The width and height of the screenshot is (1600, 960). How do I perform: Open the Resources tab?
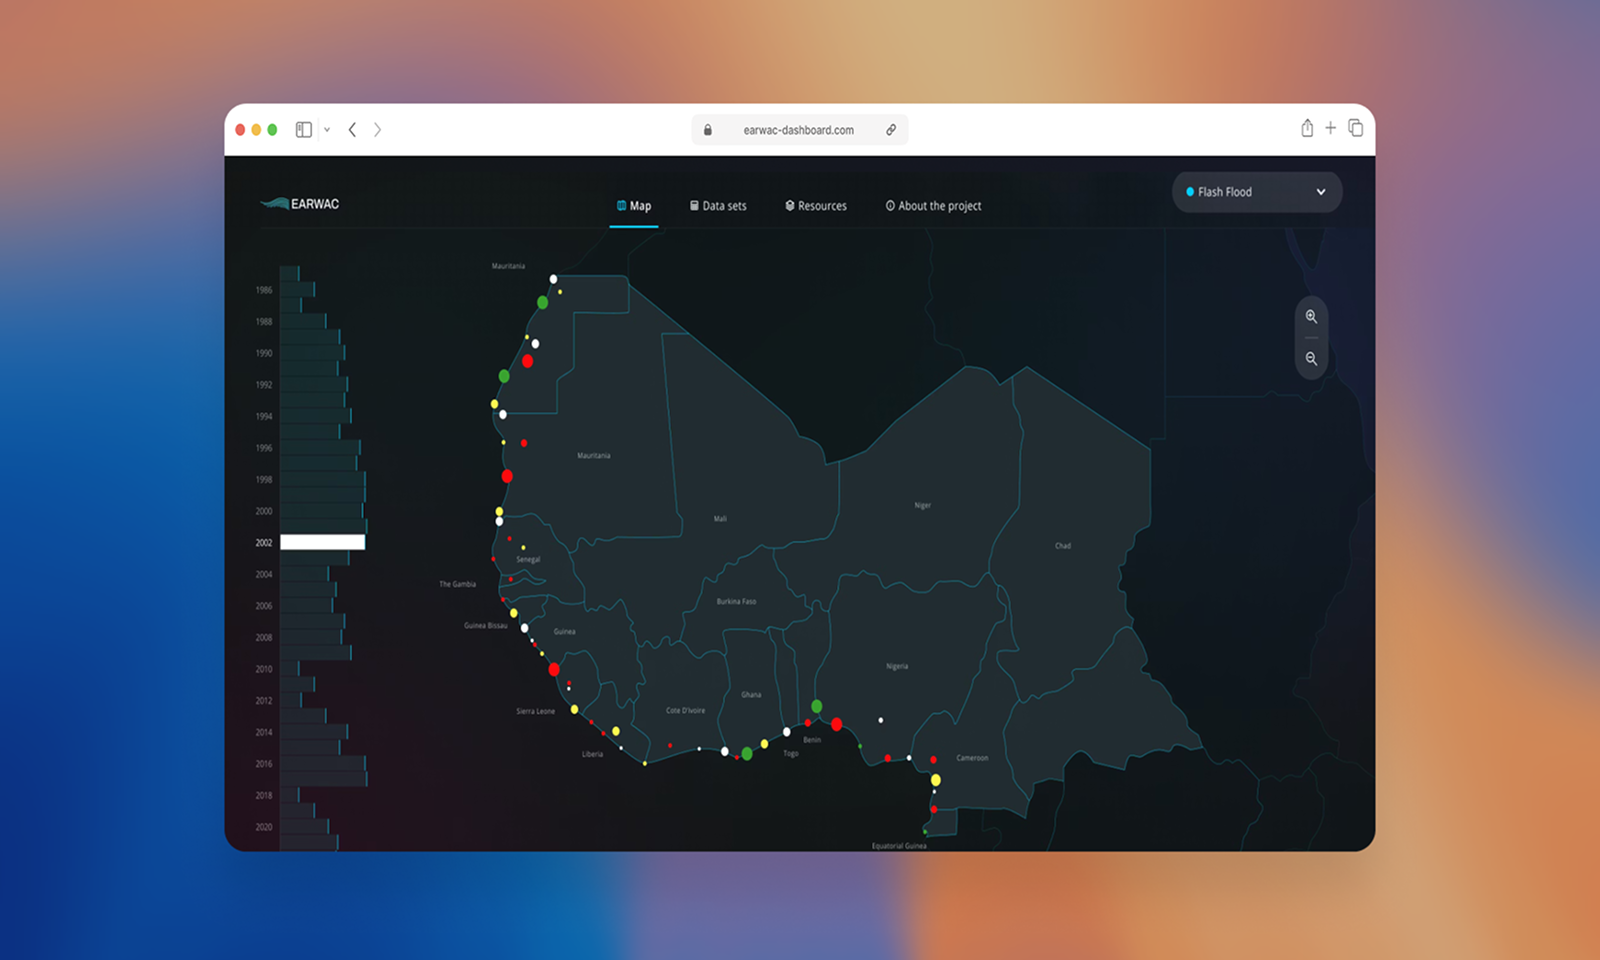coord(816,206)
